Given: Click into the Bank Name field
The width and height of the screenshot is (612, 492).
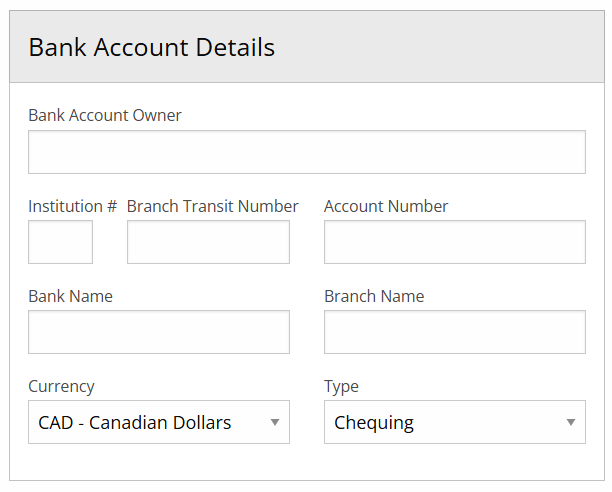Looking at the screenshot, I should point(158,332).
